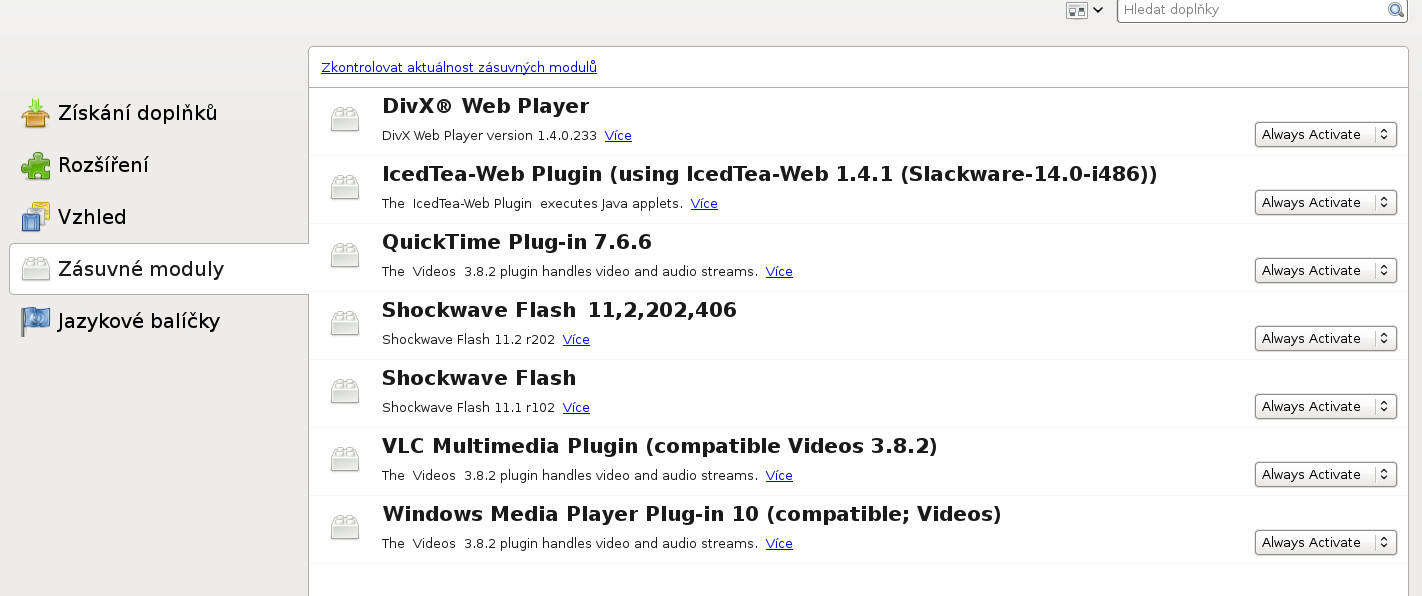
Task: Click Shockwave Flash 11,2,202,406 plugin icon
Action: [x=345, y=324]
